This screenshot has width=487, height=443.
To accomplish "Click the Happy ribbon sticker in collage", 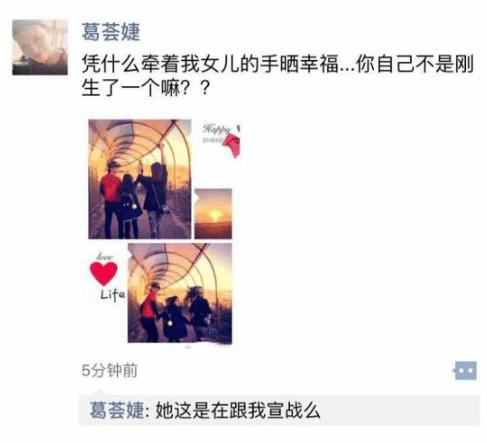I will 221,139.
